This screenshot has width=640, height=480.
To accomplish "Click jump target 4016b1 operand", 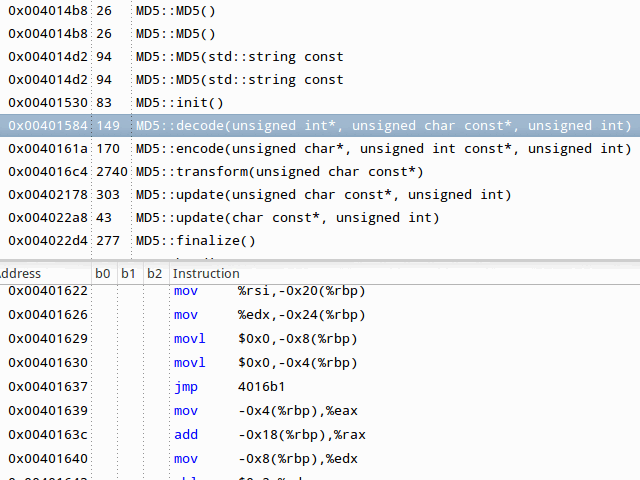I will (x=261, y=387).
